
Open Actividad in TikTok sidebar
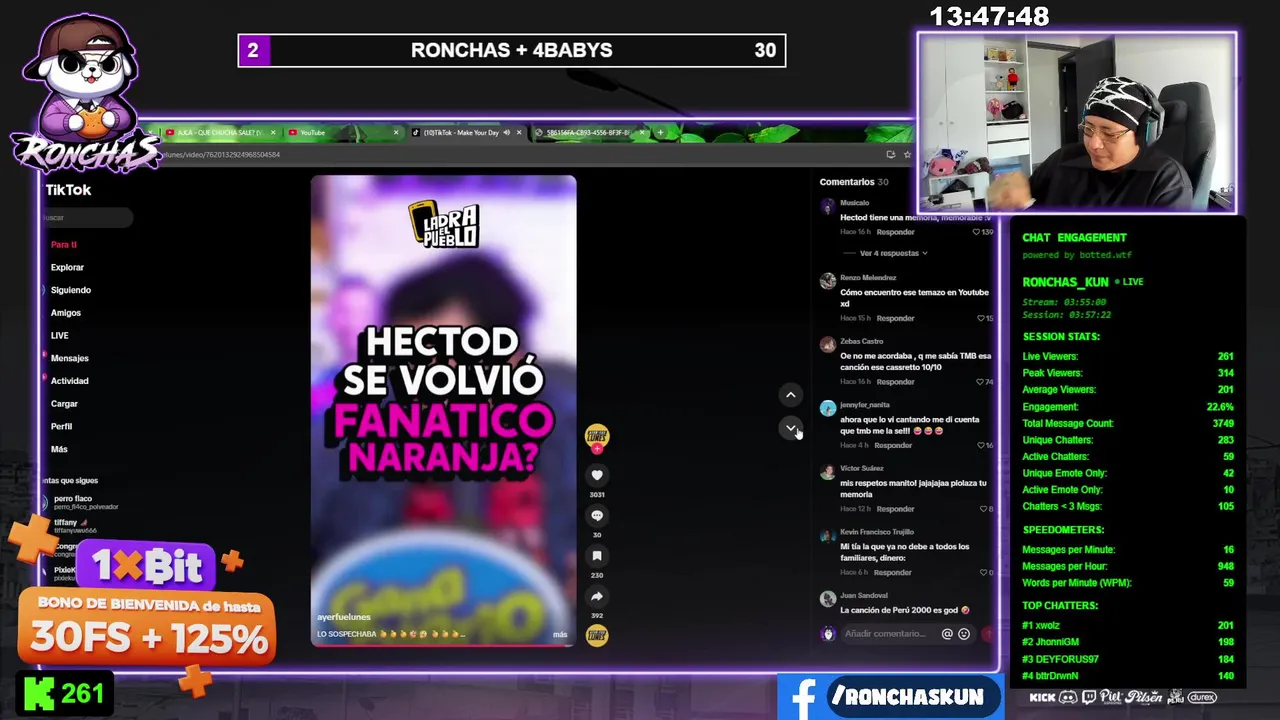pos(70,381)
